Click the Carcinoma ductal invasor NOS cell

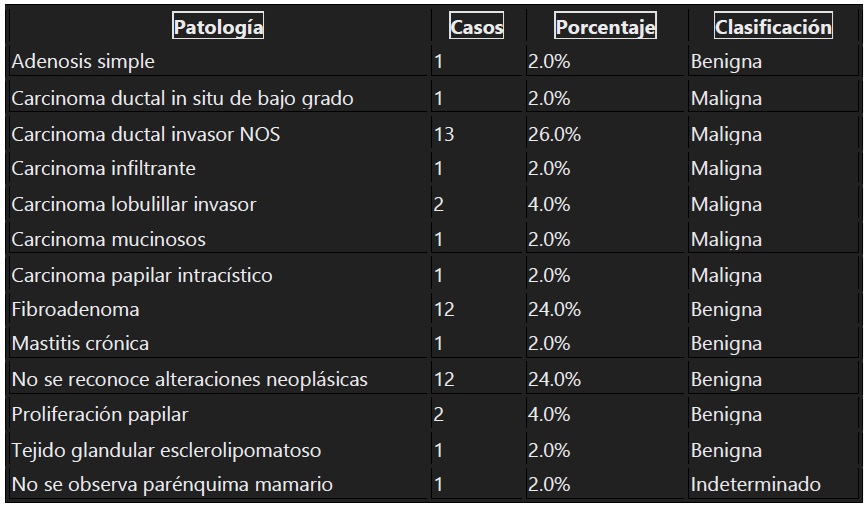(x=146, y=135)
